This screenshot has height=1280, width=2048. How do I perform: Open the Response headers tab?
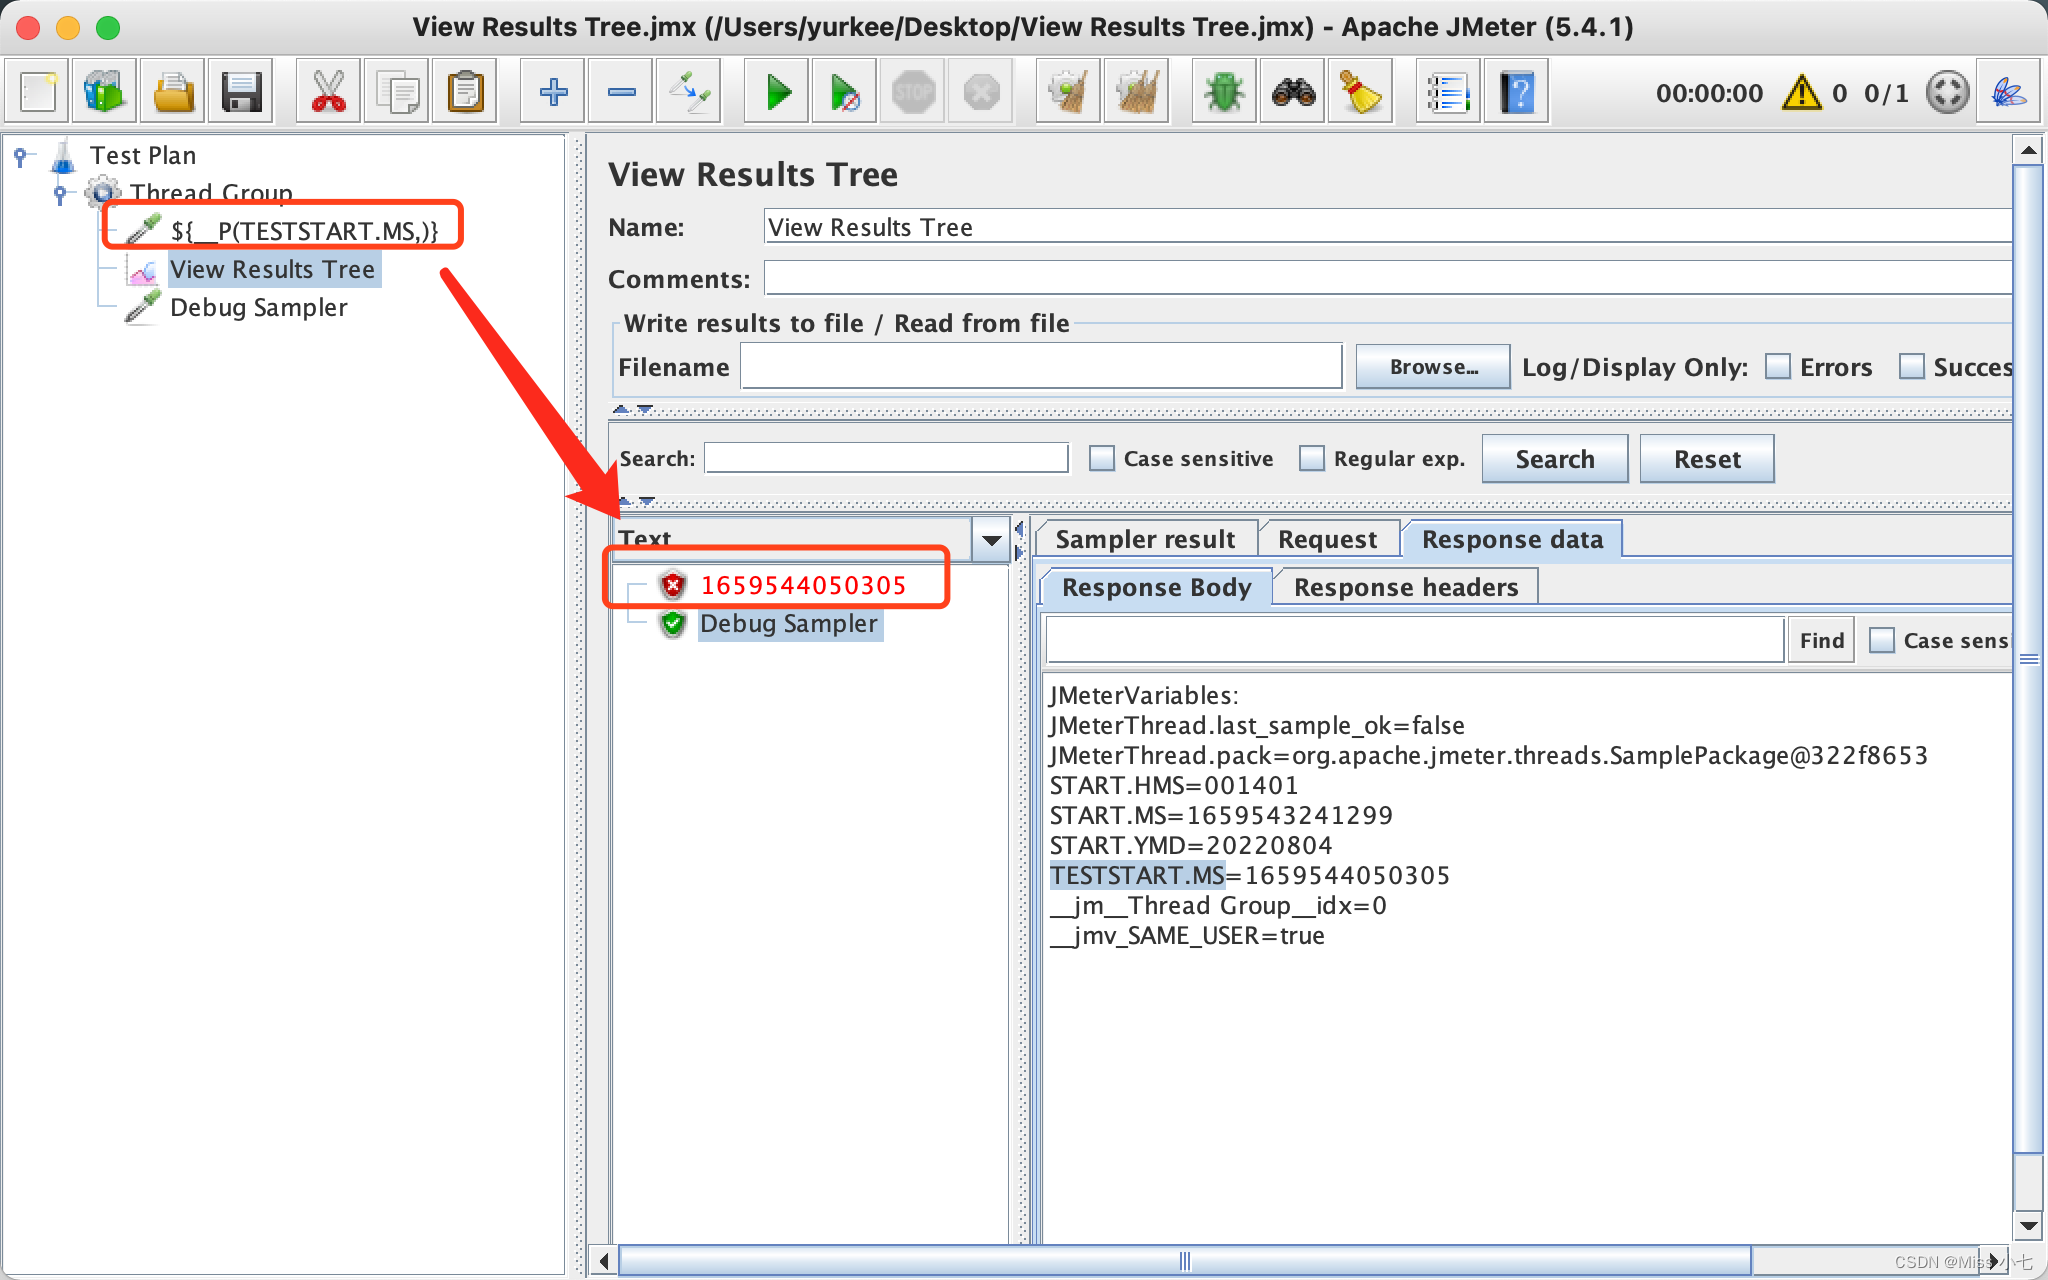(x=1406, y=587)
